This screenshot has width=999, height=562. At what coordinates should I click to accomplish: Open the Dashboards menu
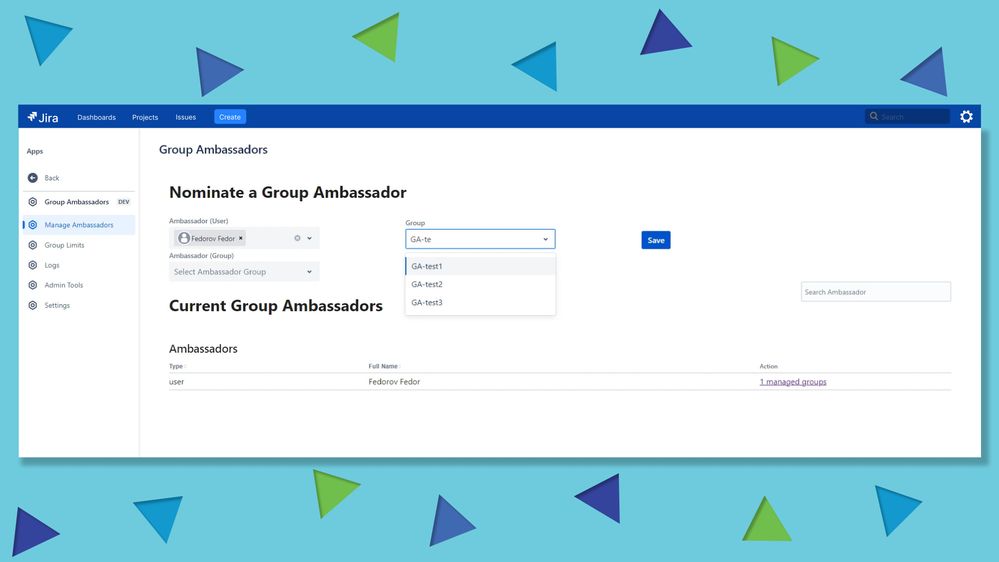(x=96, y=117)
